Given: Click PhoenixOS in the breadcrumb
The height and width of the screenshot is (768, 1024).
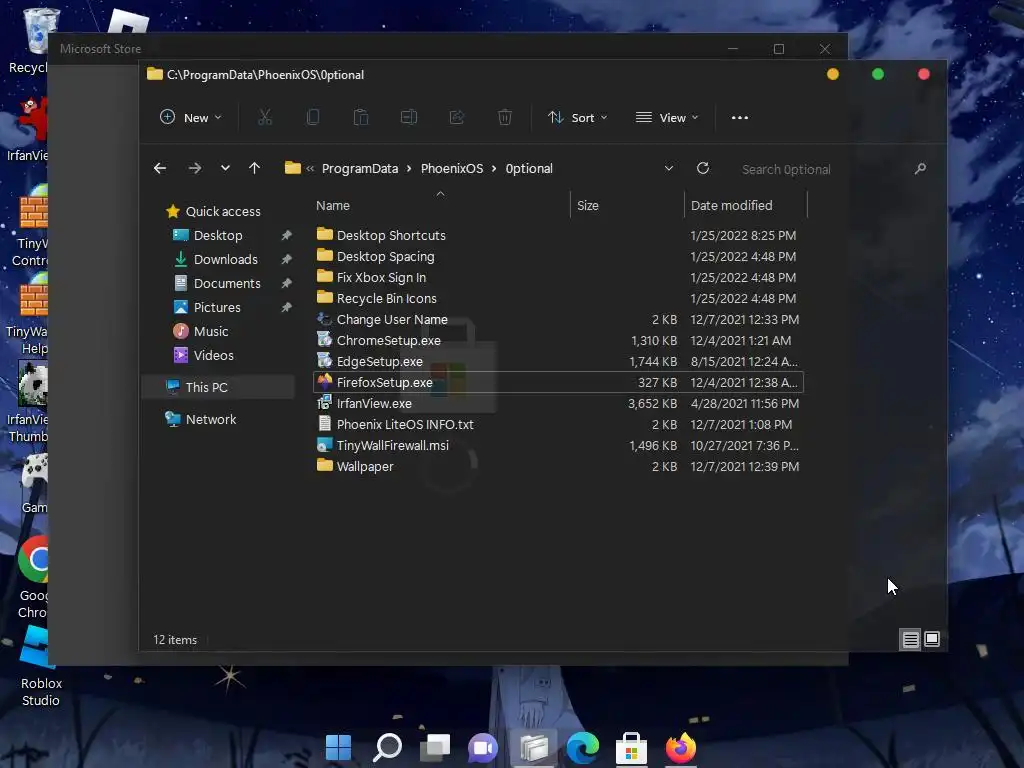Looking at the screenshot, I should pyautogui.click(x=452, y=168).
